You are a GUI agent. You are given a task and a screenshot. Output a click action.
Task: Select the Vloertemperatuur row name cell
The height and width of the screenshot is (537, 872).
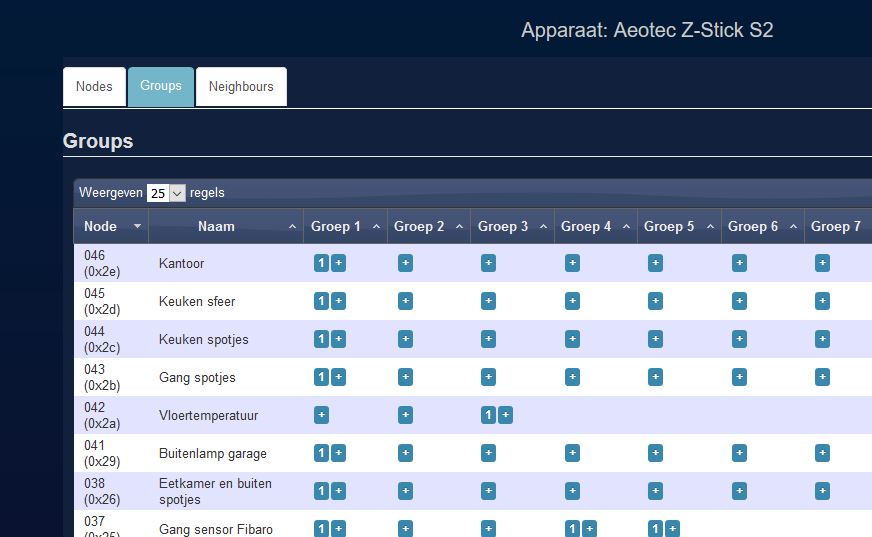coord(209,415)
